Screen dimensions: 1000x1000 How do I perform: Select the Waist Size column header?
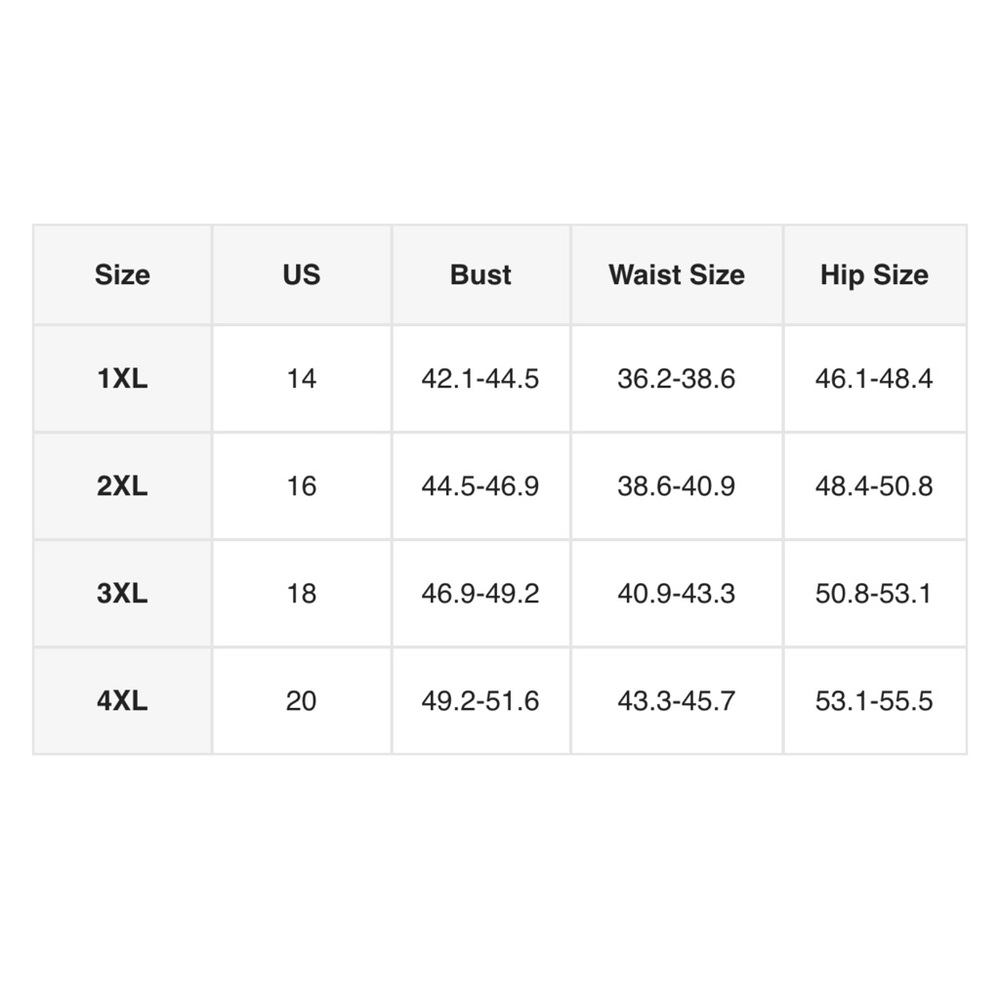677,275
